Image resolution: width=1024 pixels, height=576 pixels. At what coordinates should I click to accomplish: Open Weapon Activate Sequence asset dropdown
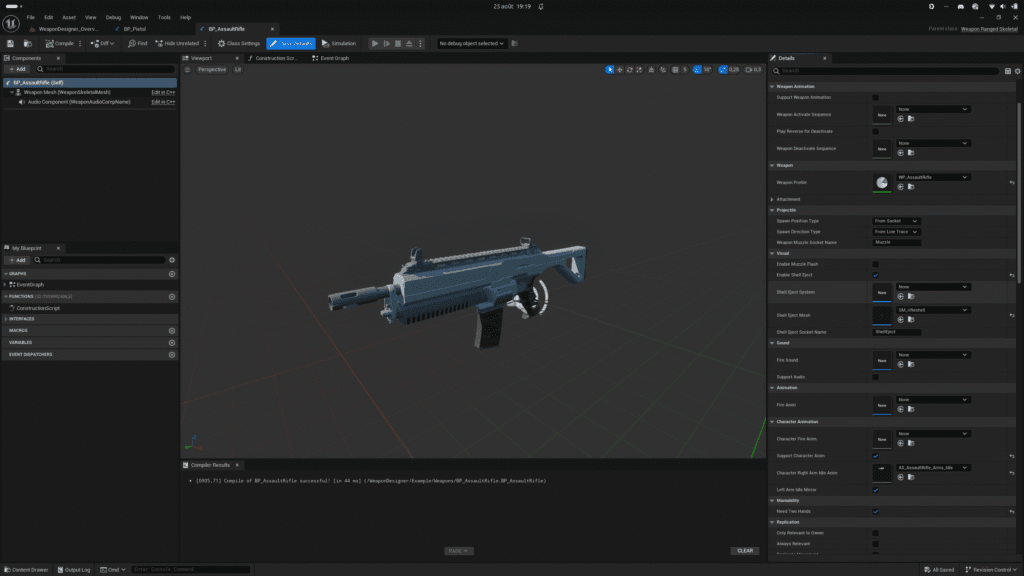click(x=933, y=109)
